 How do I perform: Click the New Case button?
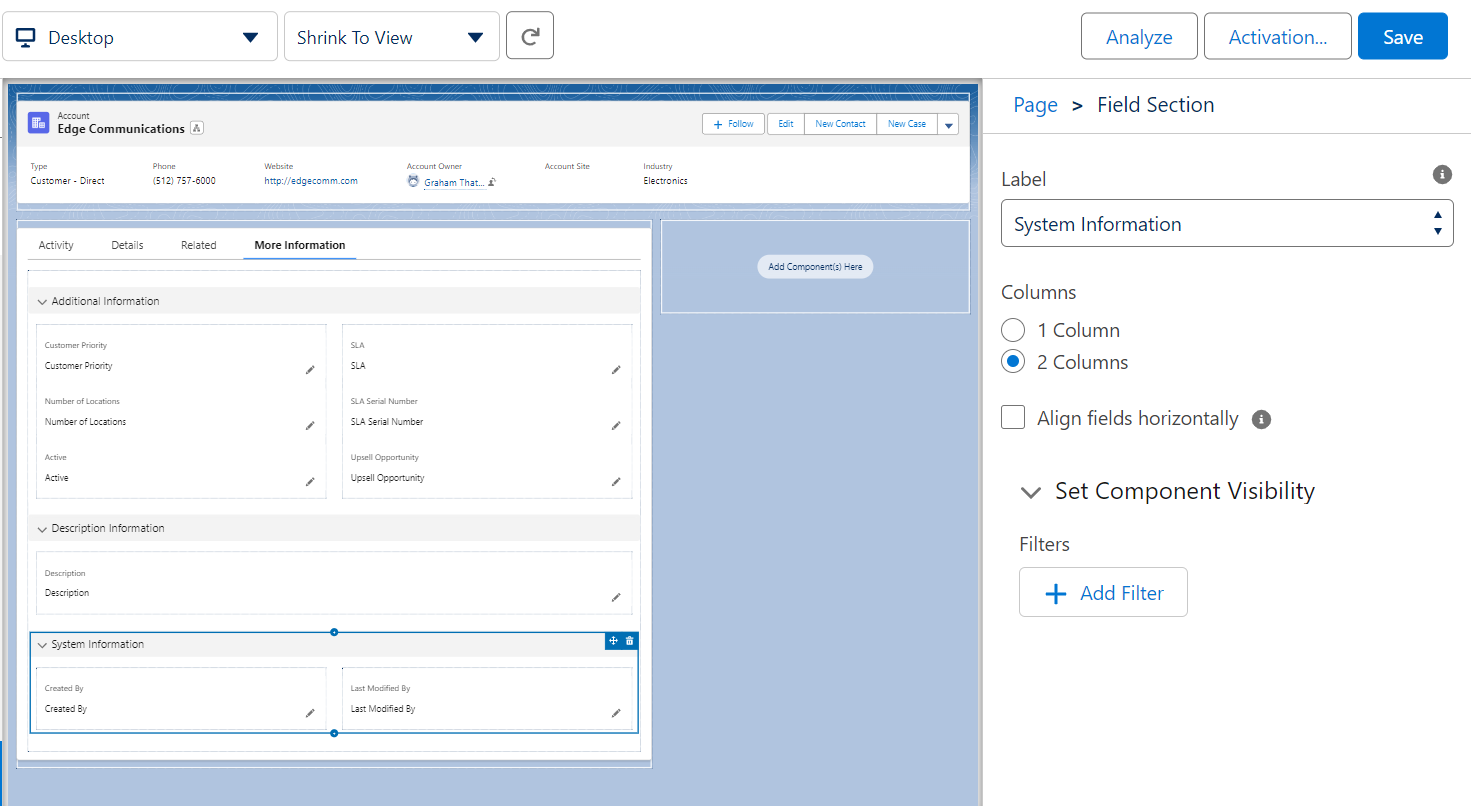(x=907, y=124)
